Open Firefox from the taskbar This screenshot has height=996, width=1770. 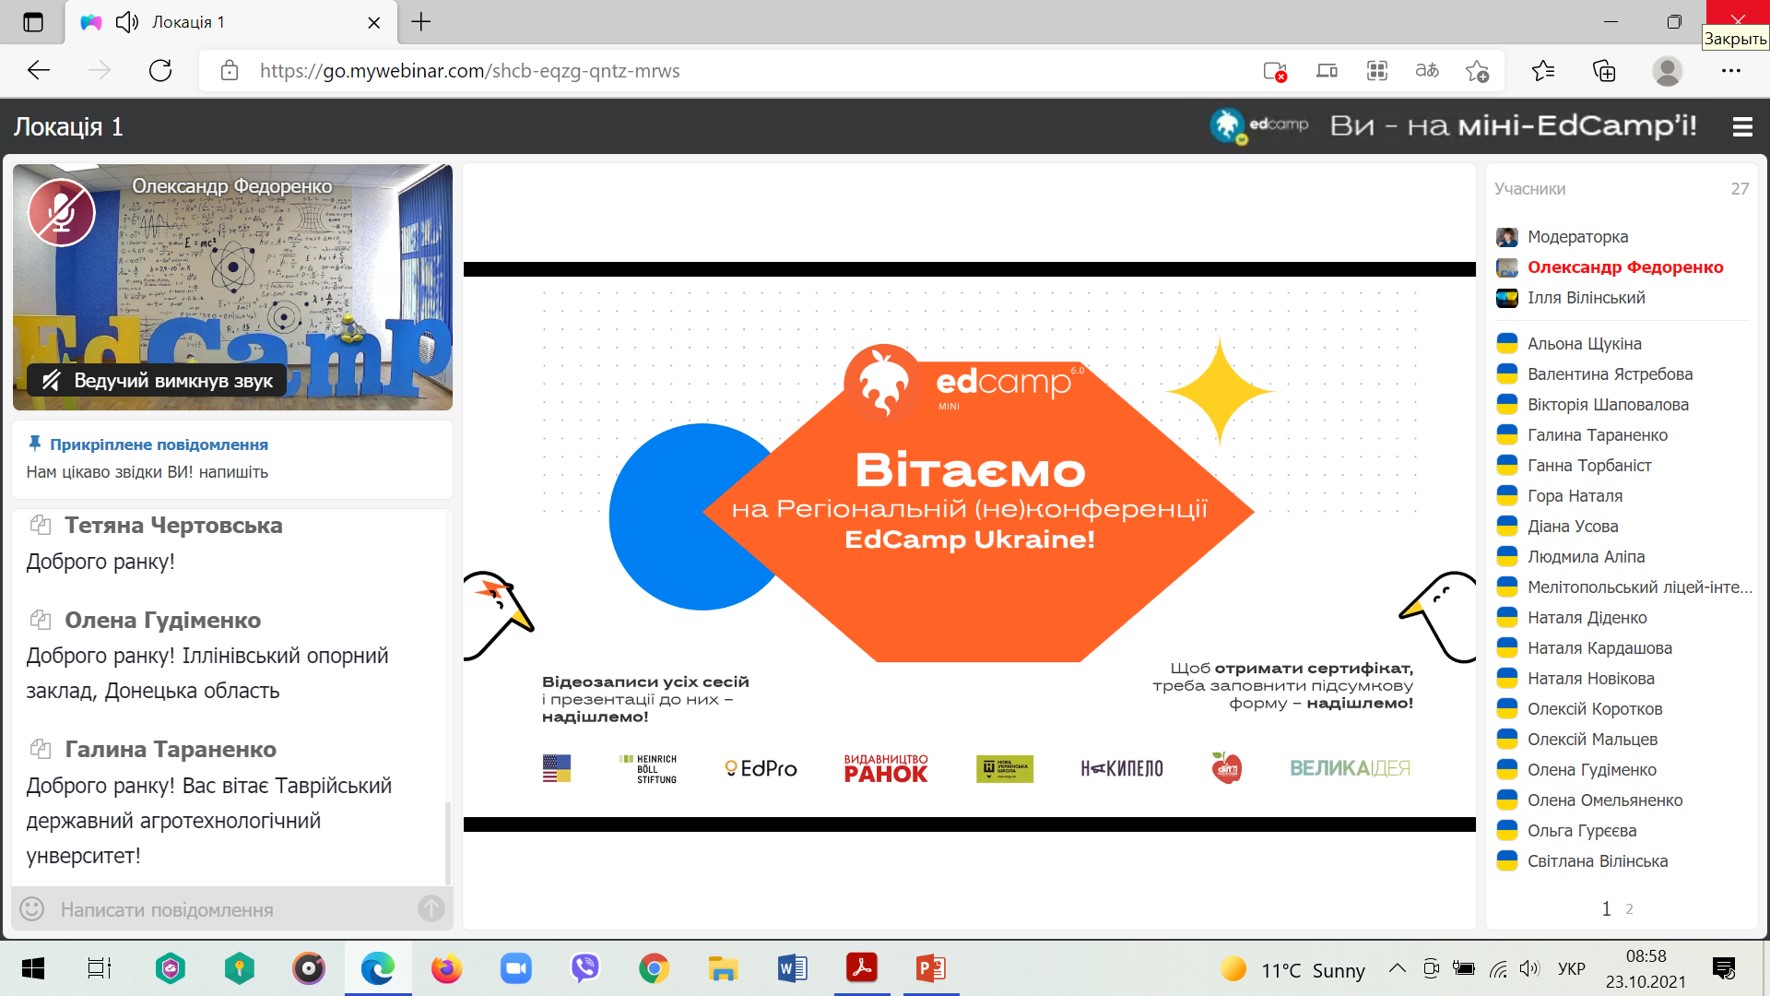point(447,968)
